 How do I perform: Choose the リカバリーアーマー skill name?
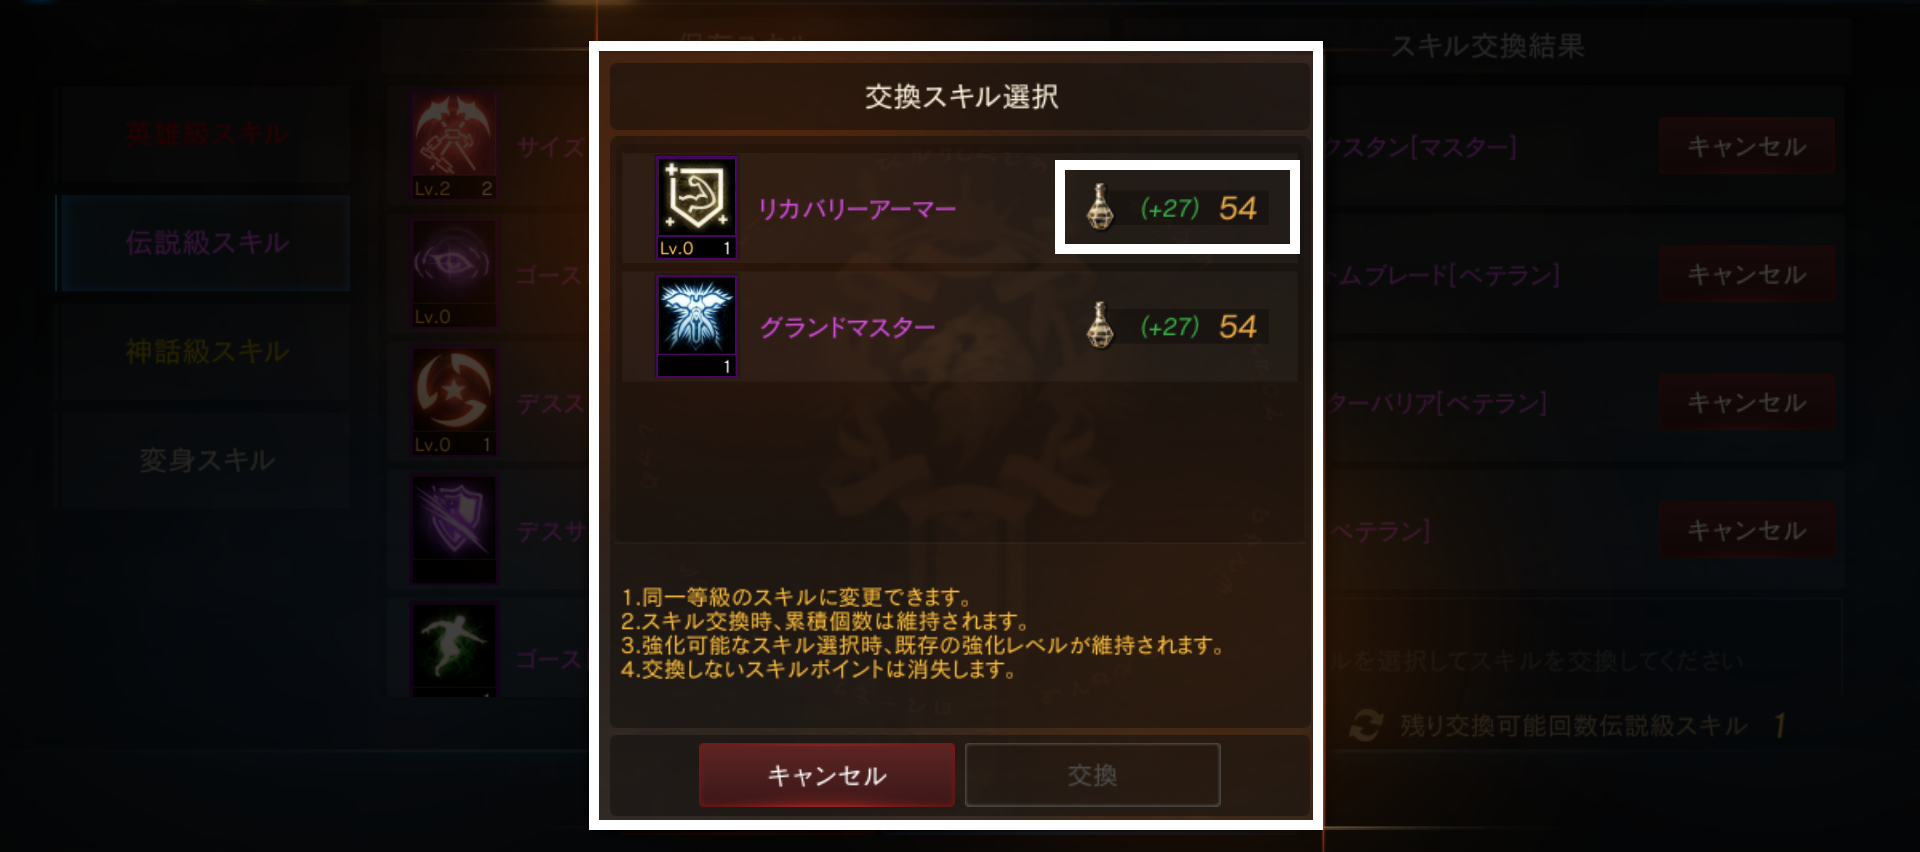click(x=857, y=209)
